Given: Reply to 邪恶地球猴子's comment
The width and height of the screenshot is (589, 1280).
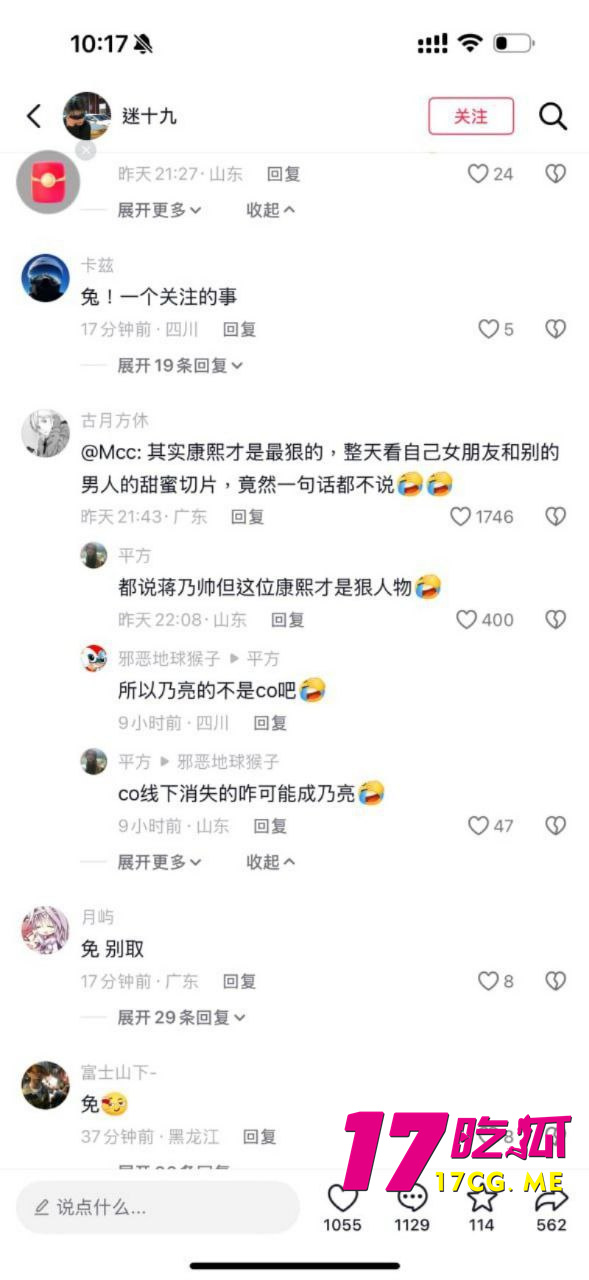Looking at the screenshot, I should point(270,723).
